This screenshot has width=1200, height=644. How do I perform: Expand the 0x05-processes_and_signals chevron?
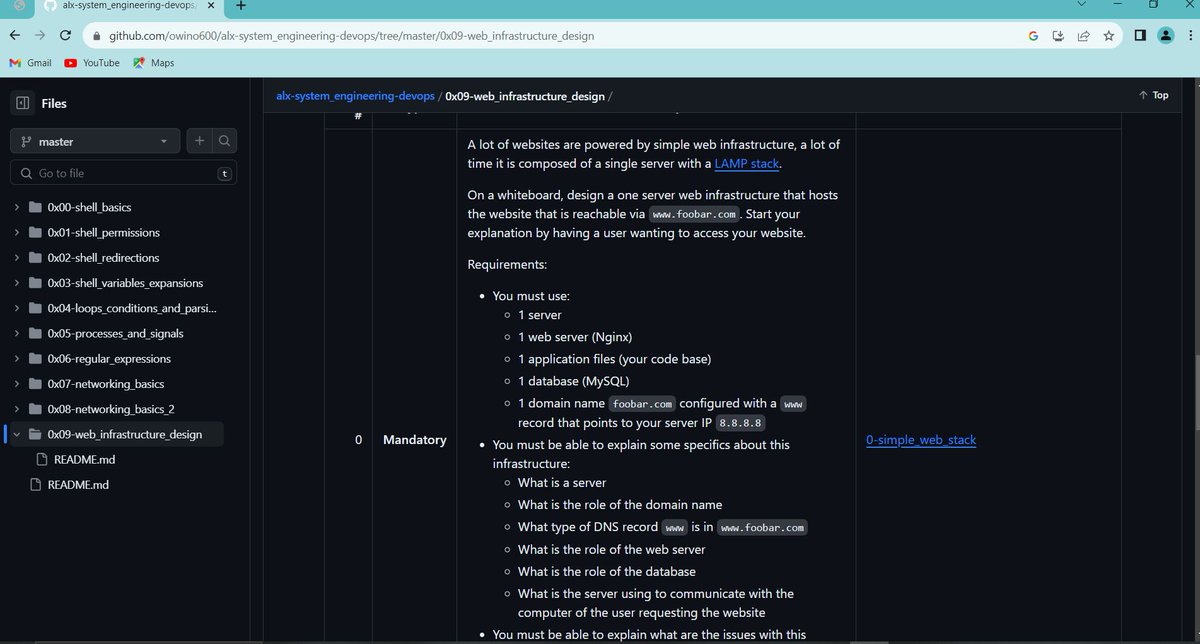point(17,333)
